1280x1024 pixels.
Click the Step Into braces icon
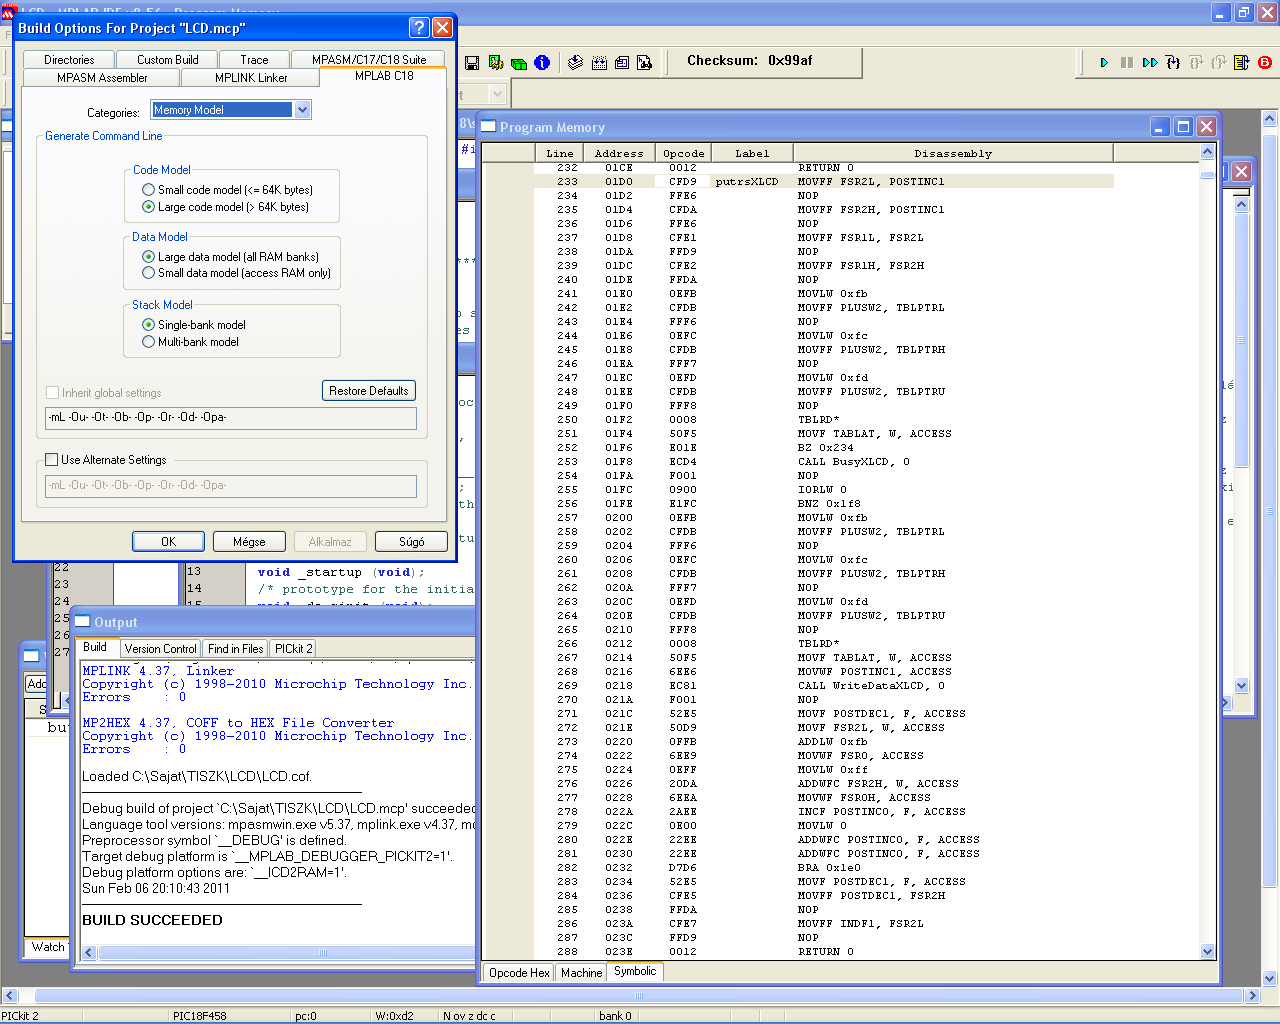click(x=1173, y=62)
